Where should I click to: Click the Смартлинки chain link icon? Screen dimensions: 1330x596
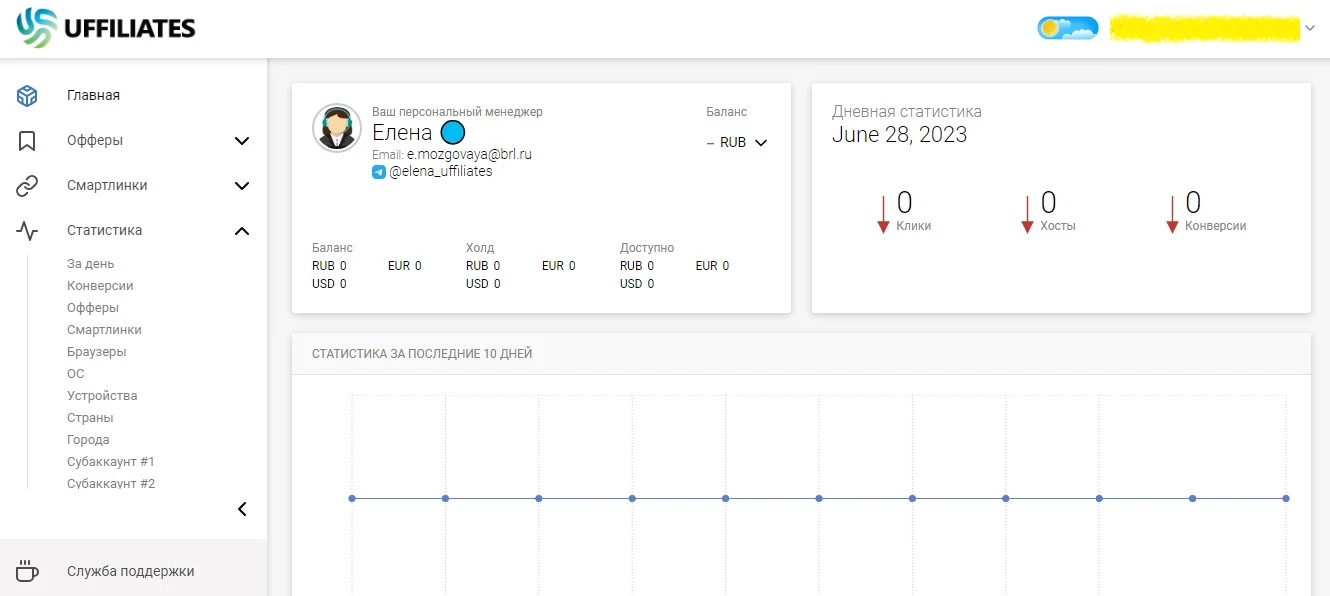[x=27, y=186]
